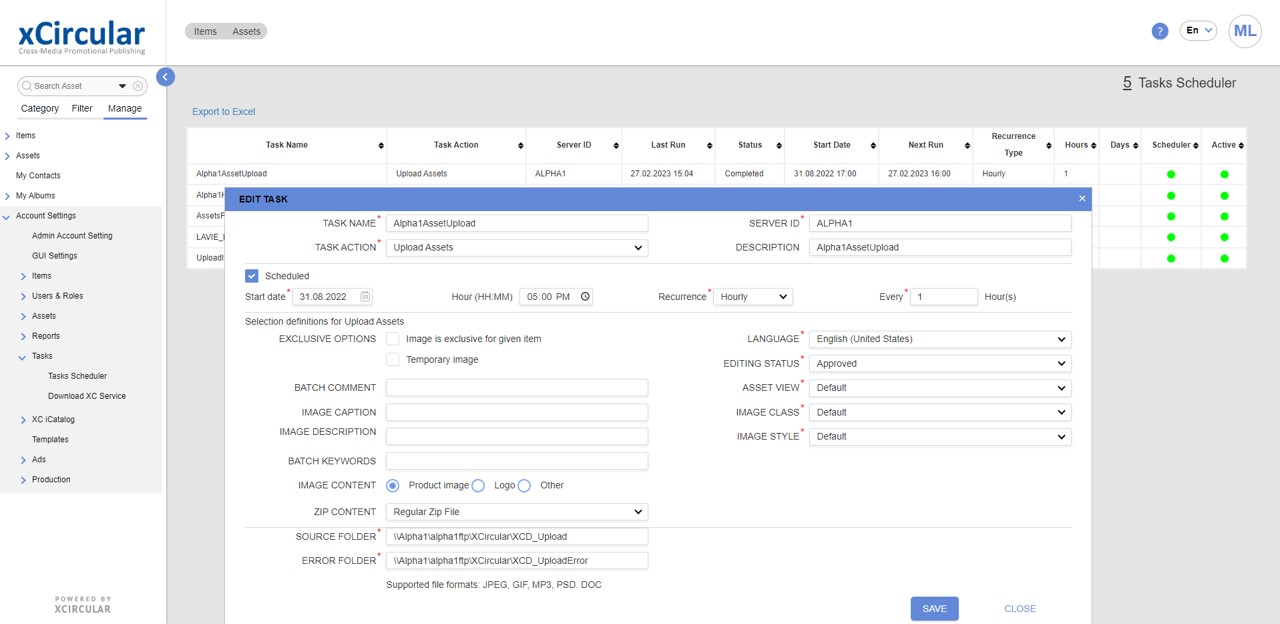Select the Logo radio button
Image resolution: width=1280 pixels, height=624 pixels.
tap(478, 486)
